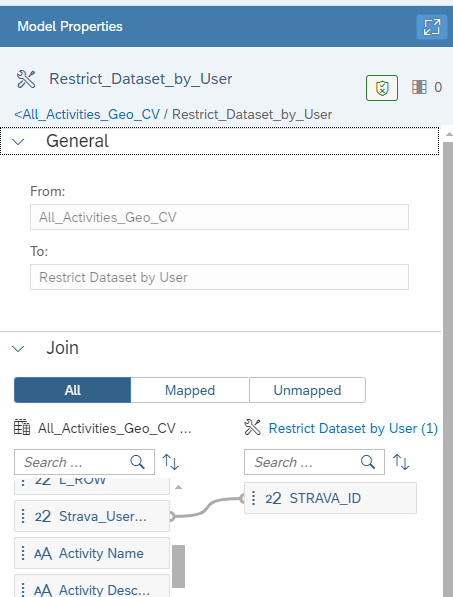Click the table icon beside All_Activities_Geo_CV
The image size is (453, 597).
tap(22, 428)
